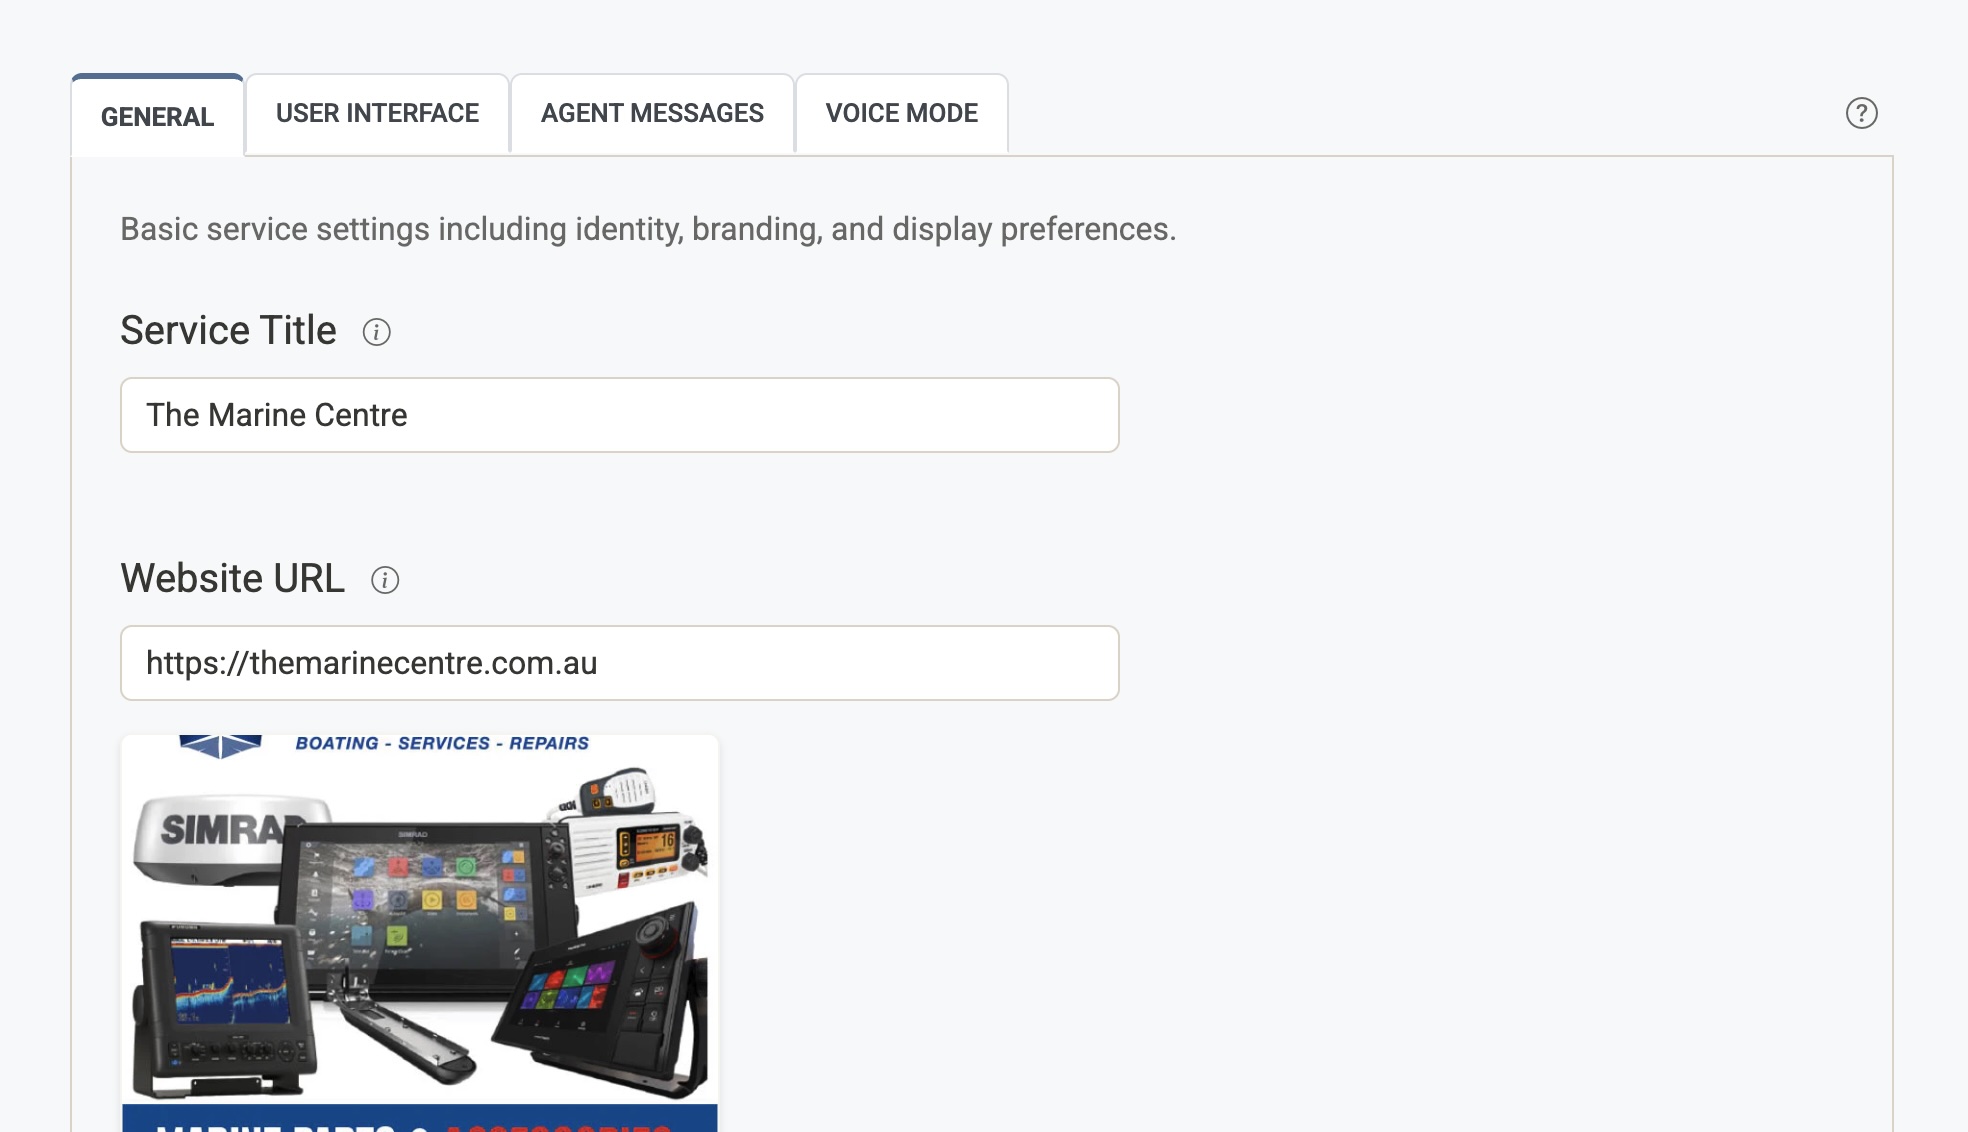1968x1132 pixels.
Task: Switch to the VOICE MODE tab
Action: point(900,113)
